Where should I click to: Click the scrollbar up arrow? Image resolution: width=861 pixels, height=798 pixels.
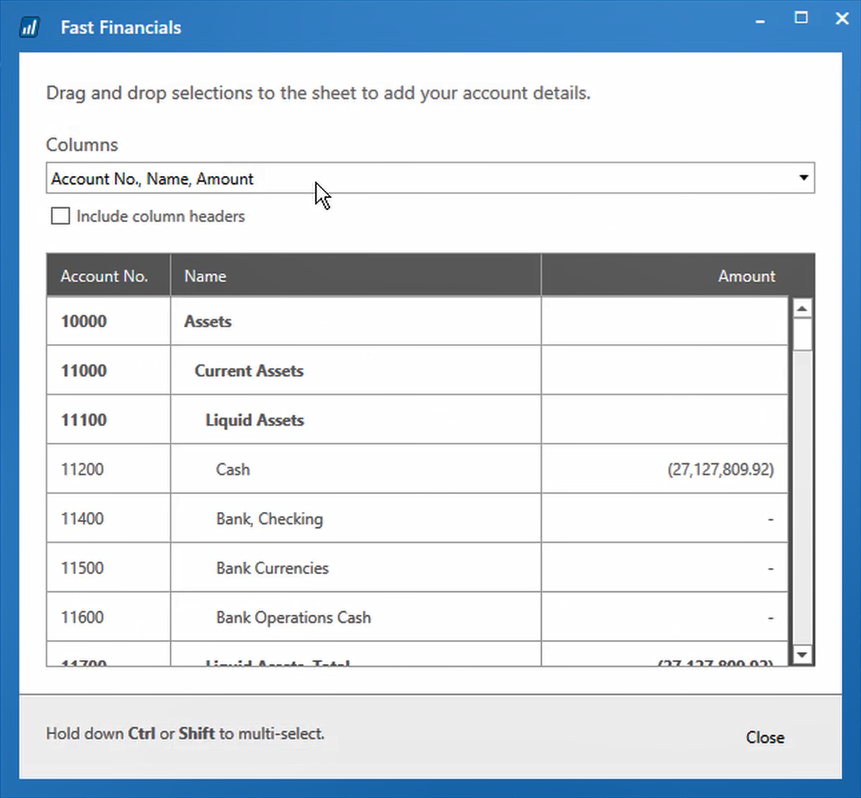click(x=802, y=309)
